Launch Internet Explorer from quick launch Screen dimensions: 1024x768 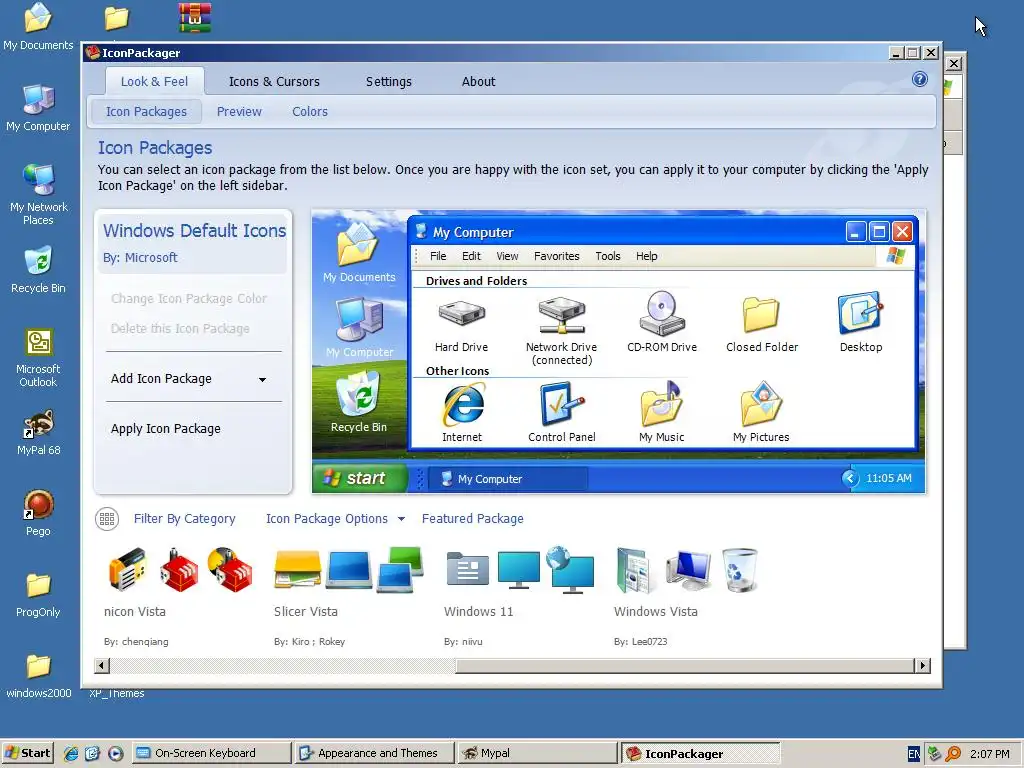[x=71, y=753]
